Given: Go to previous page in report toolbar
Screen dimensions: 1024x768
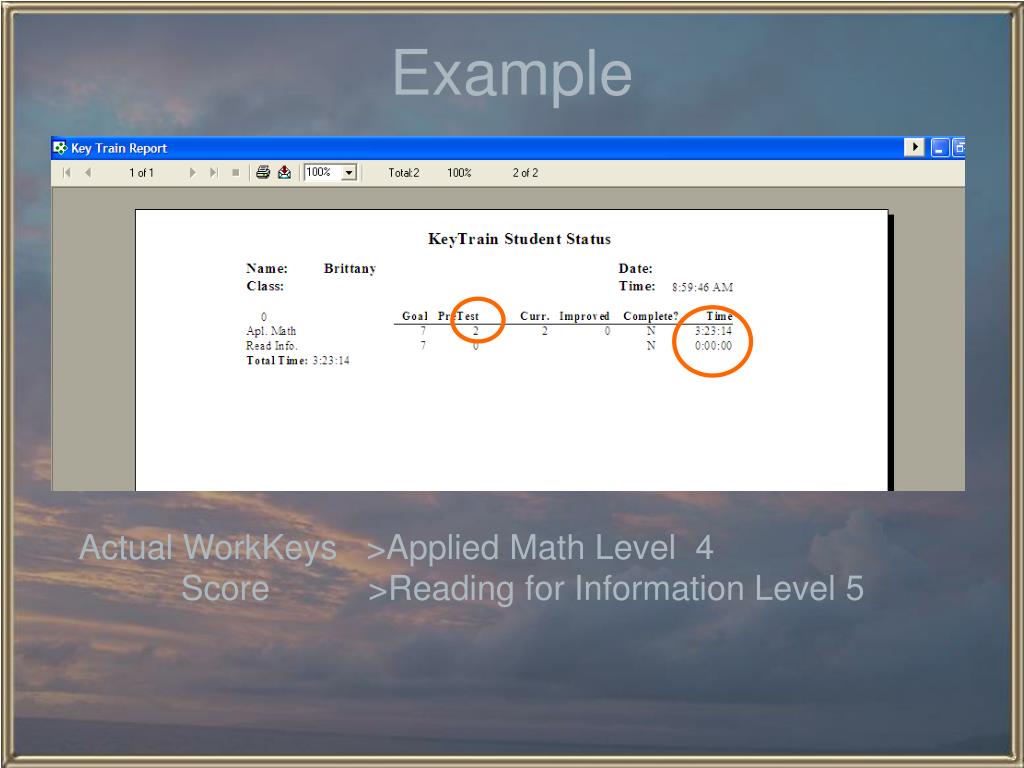Looking at the screenshot, I should 88,173.
